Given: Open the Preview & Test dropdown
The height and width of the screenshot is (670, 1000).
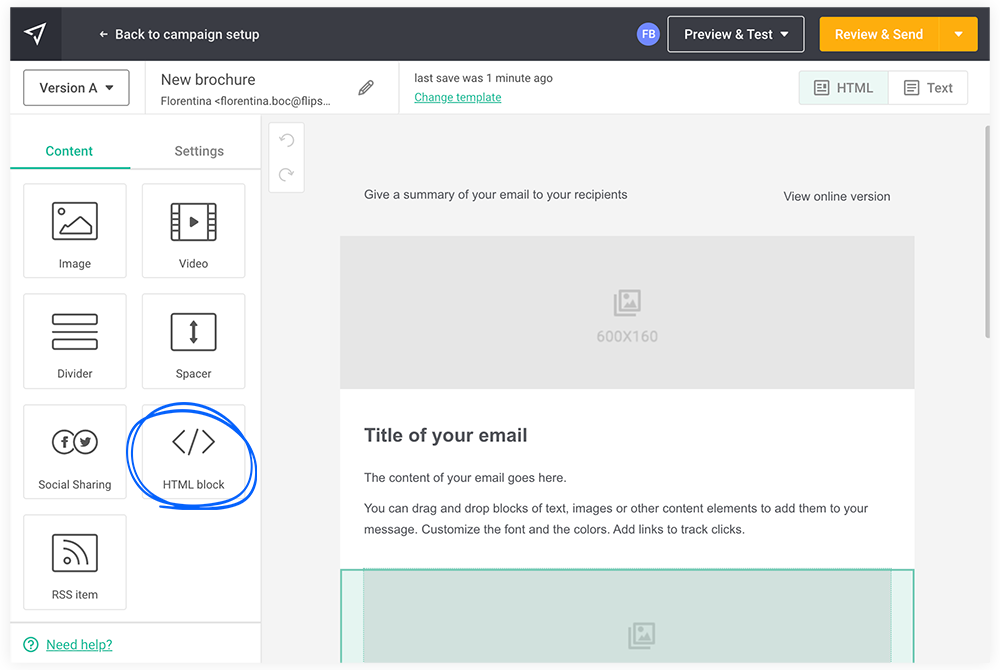Looking at the screenshot, I should [735, 34].
